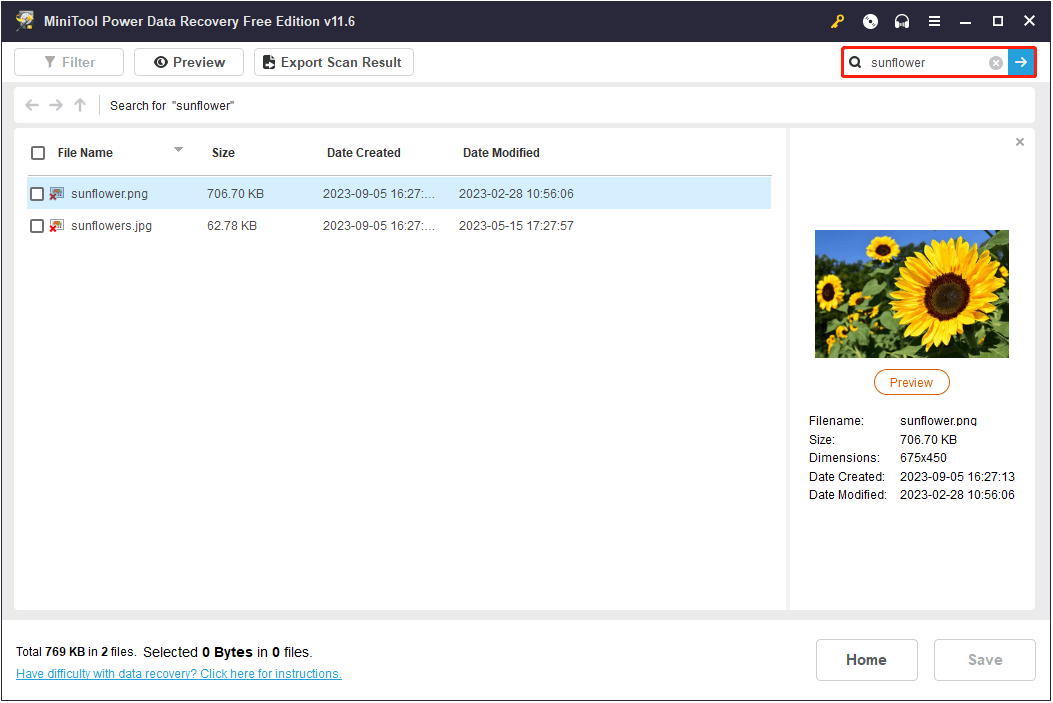Click the headphones support icon
Viewport: 1053px width, 703px height.
pos(901,20)
